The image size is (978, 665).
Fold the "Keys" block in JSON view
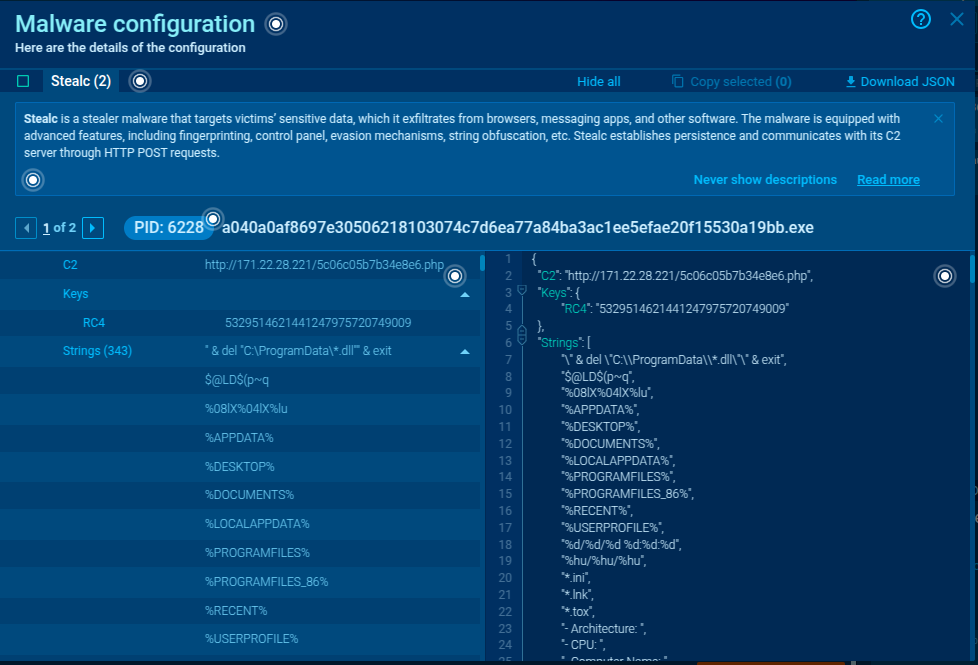coord(521,291)
